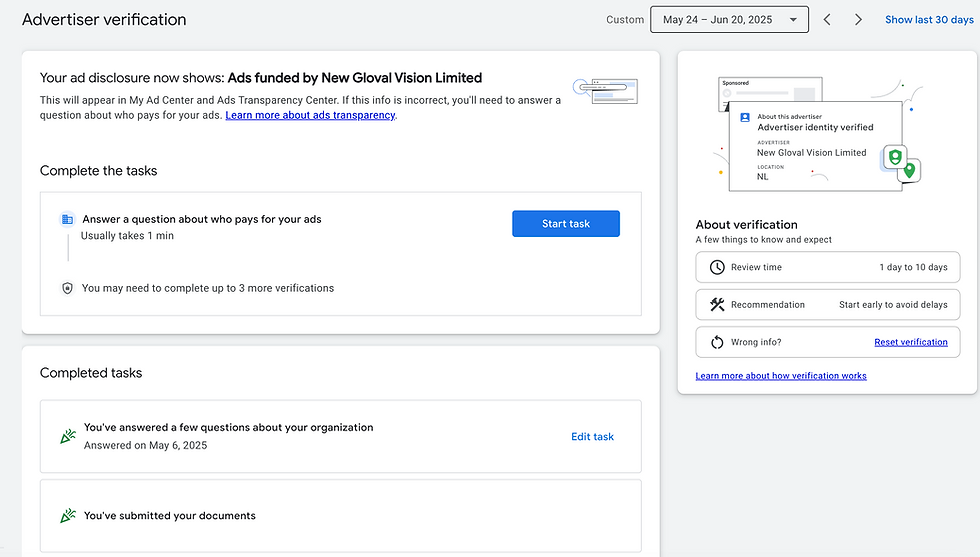The height and width of the screenshot is (557, 980).
Task: Click 'Usually takes 1 min' text
Action: tap(128, 236)
